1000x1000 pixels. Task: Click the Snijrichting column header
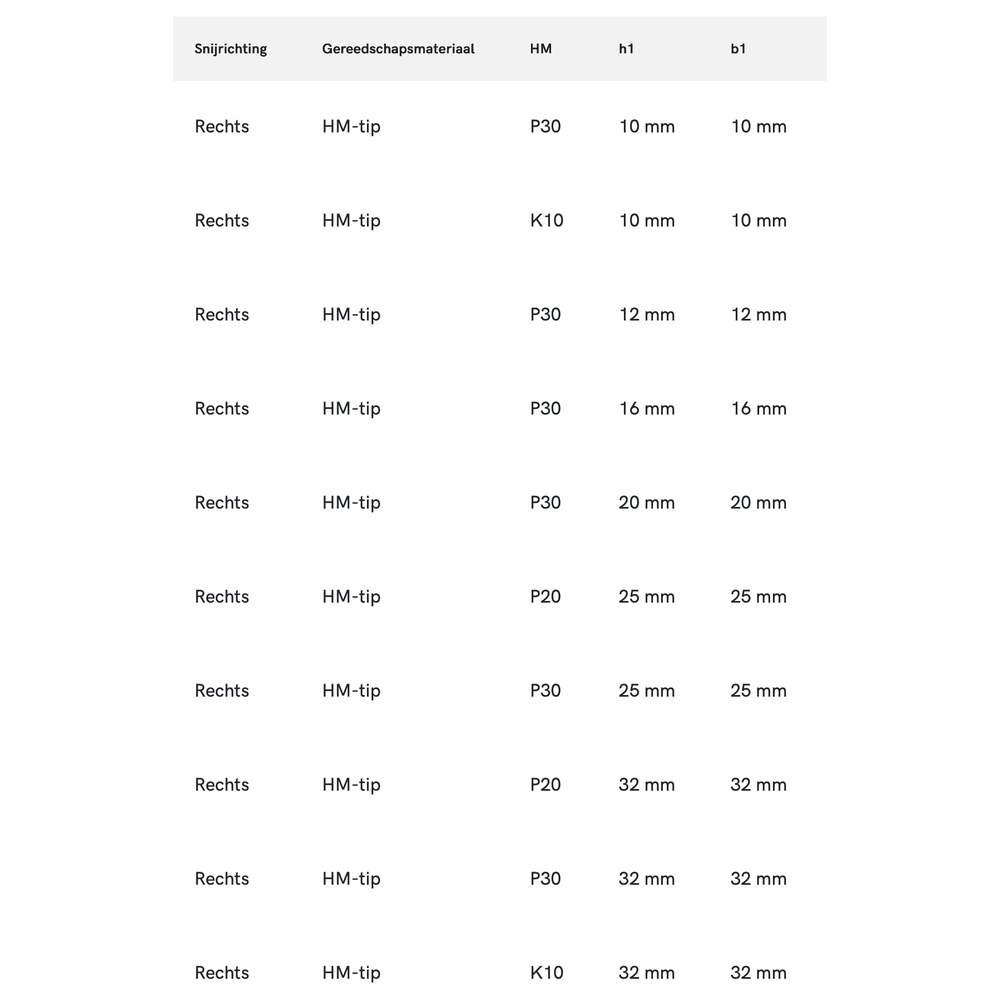point(231,49)
